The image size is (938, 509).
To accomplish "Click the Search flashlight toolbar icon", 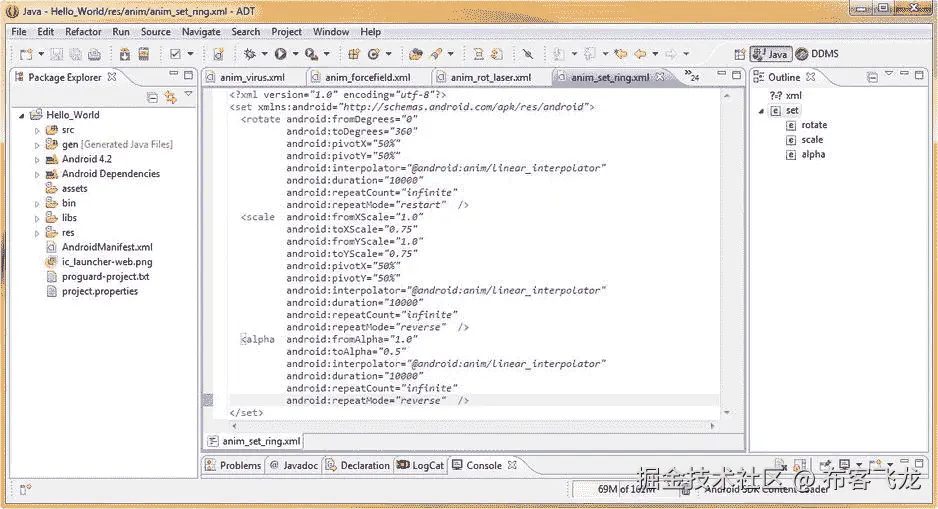I will 436,54.
